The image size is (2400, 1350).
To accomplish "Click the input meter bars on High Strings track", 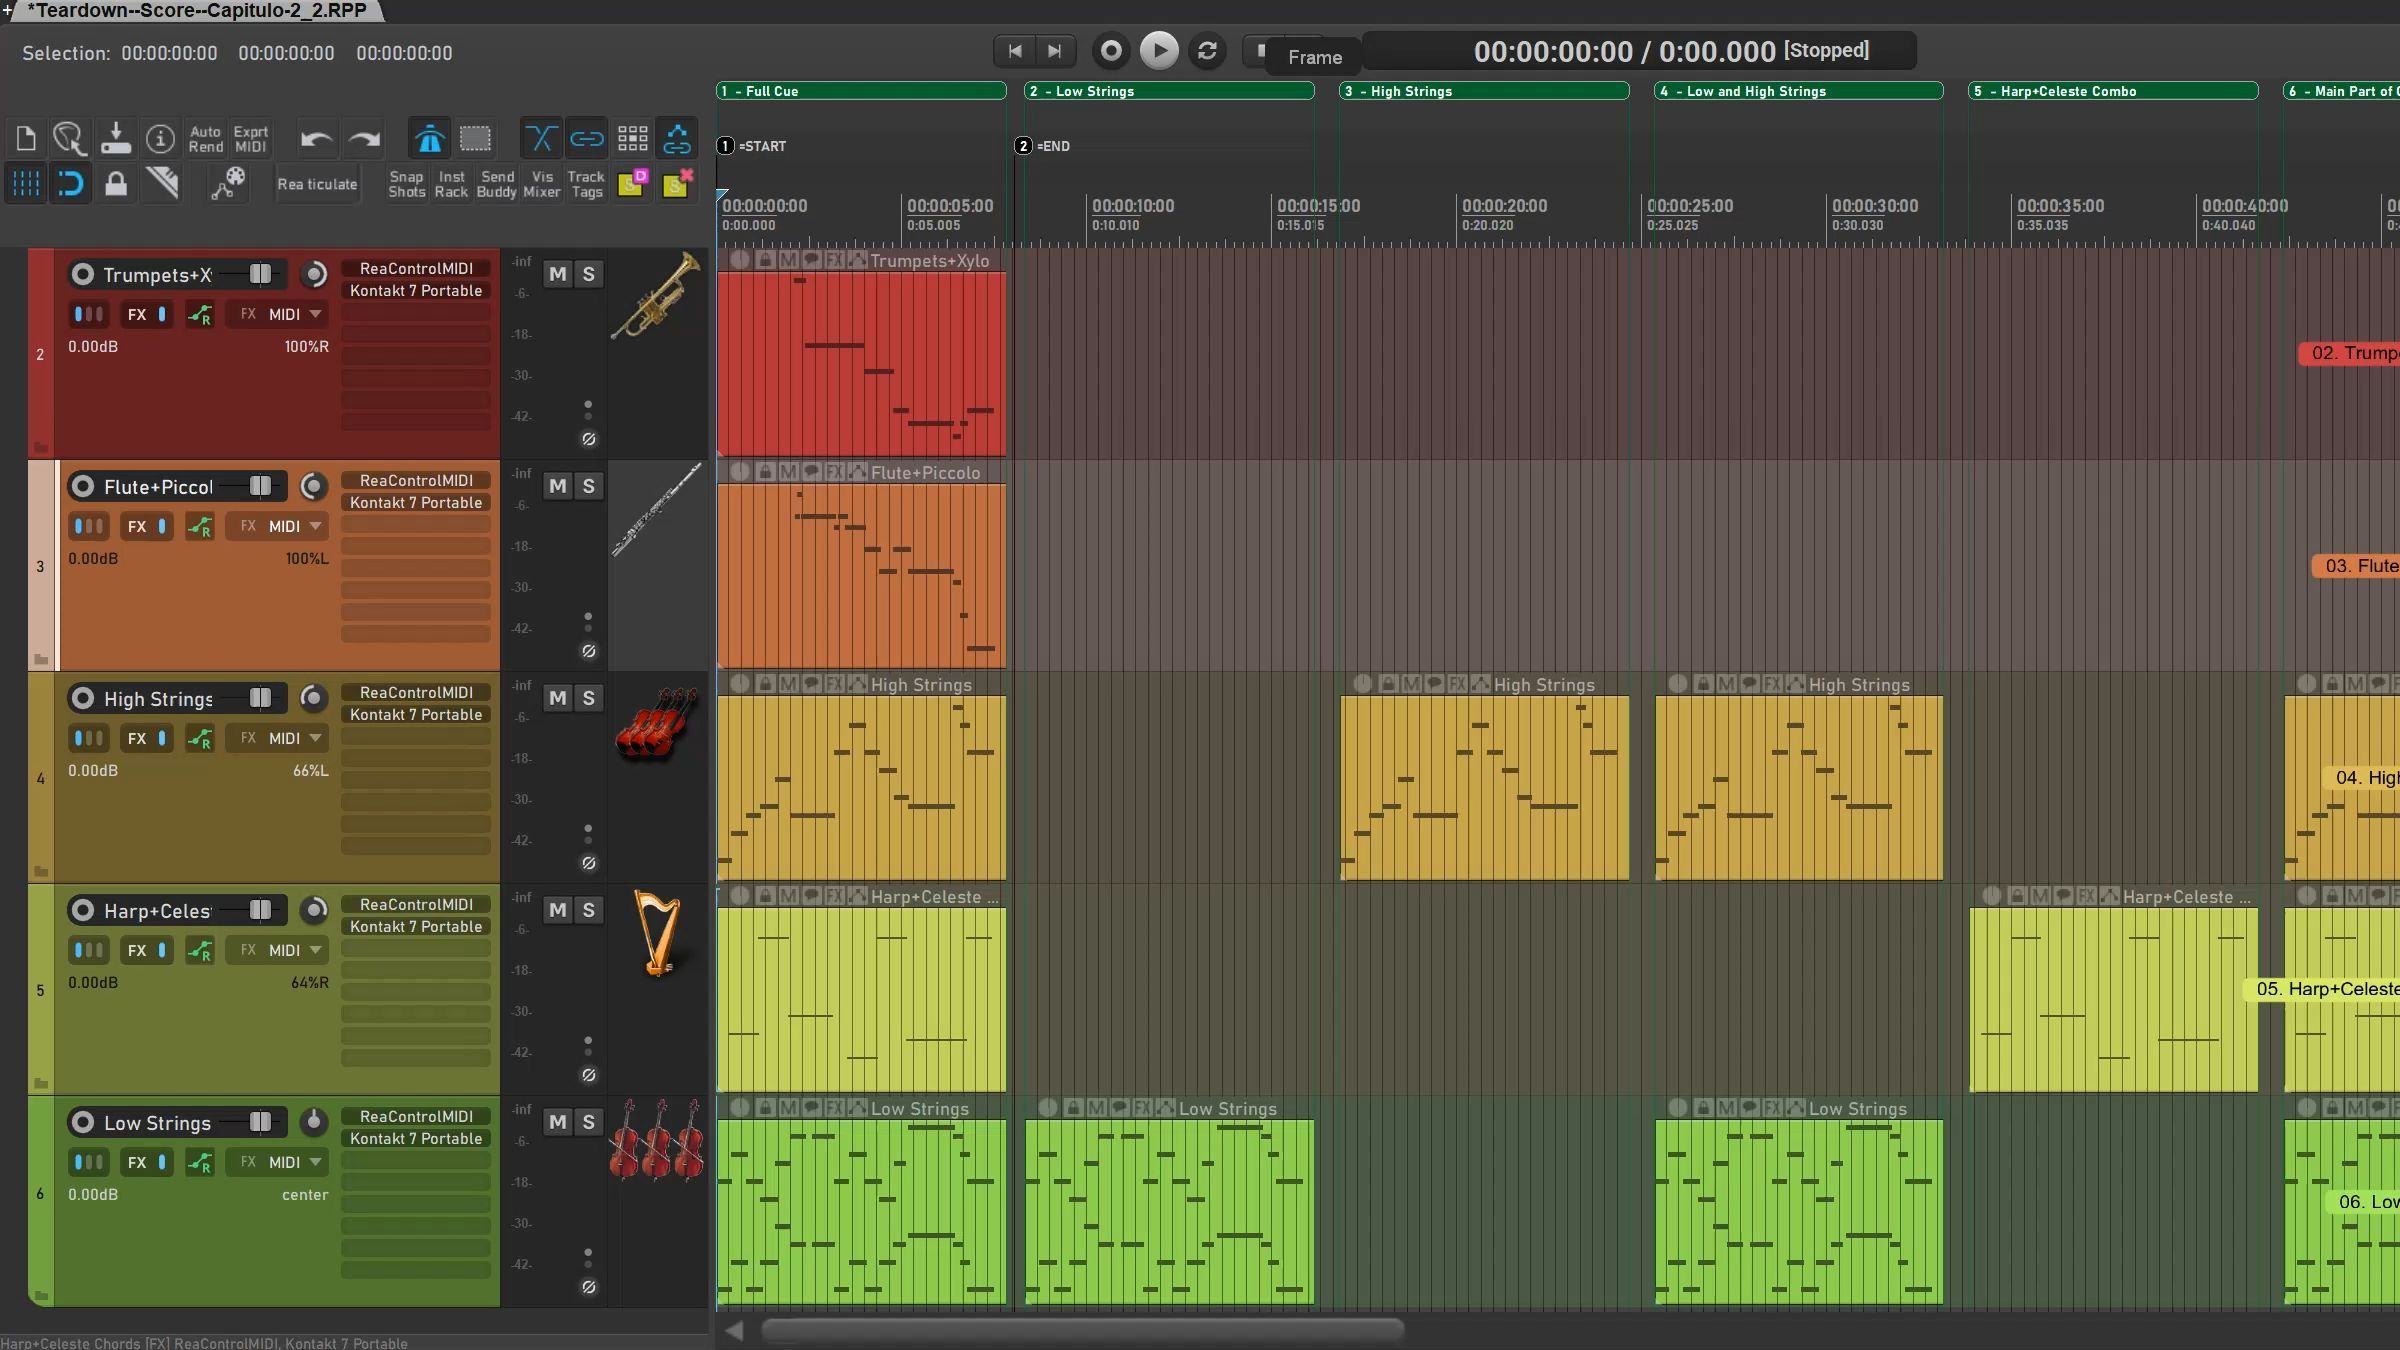I will [88, 738].
